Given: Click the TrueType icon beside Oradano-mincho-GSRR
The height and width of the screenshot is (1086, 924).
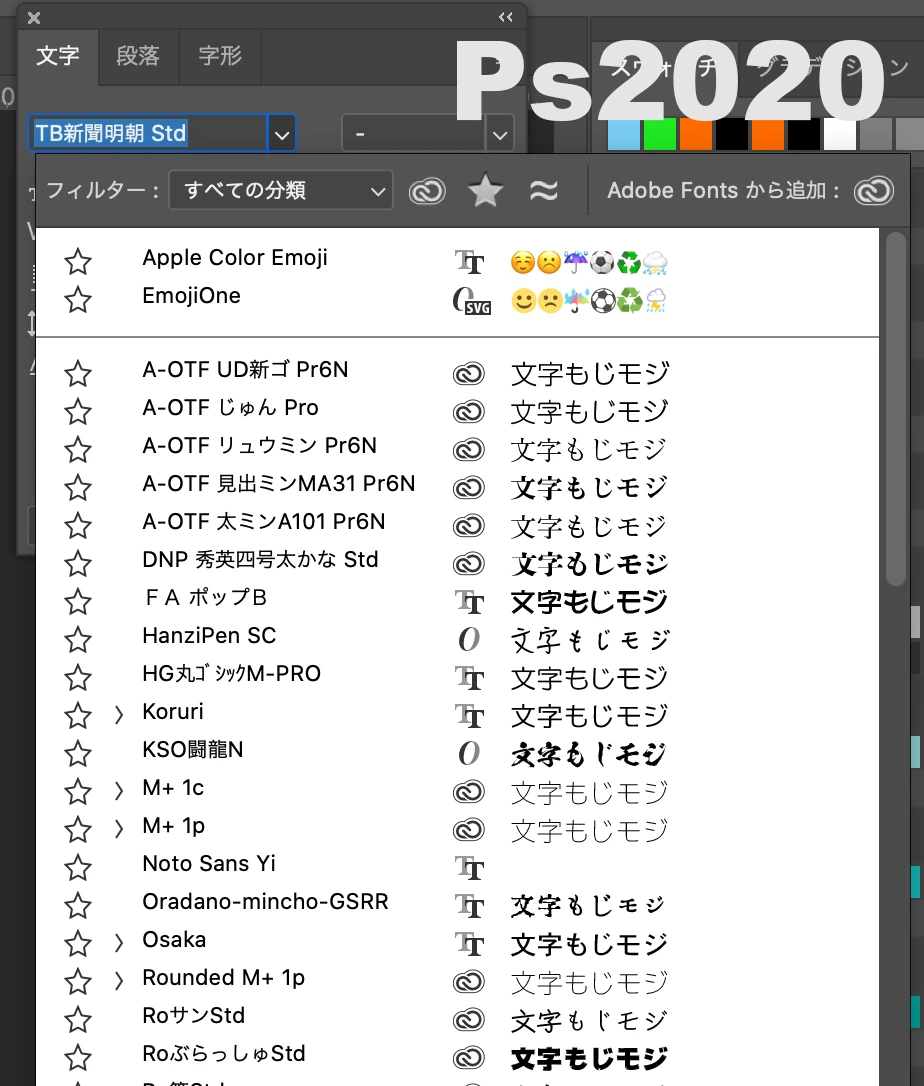Looking at the screenshot, I should coord(470,906).
